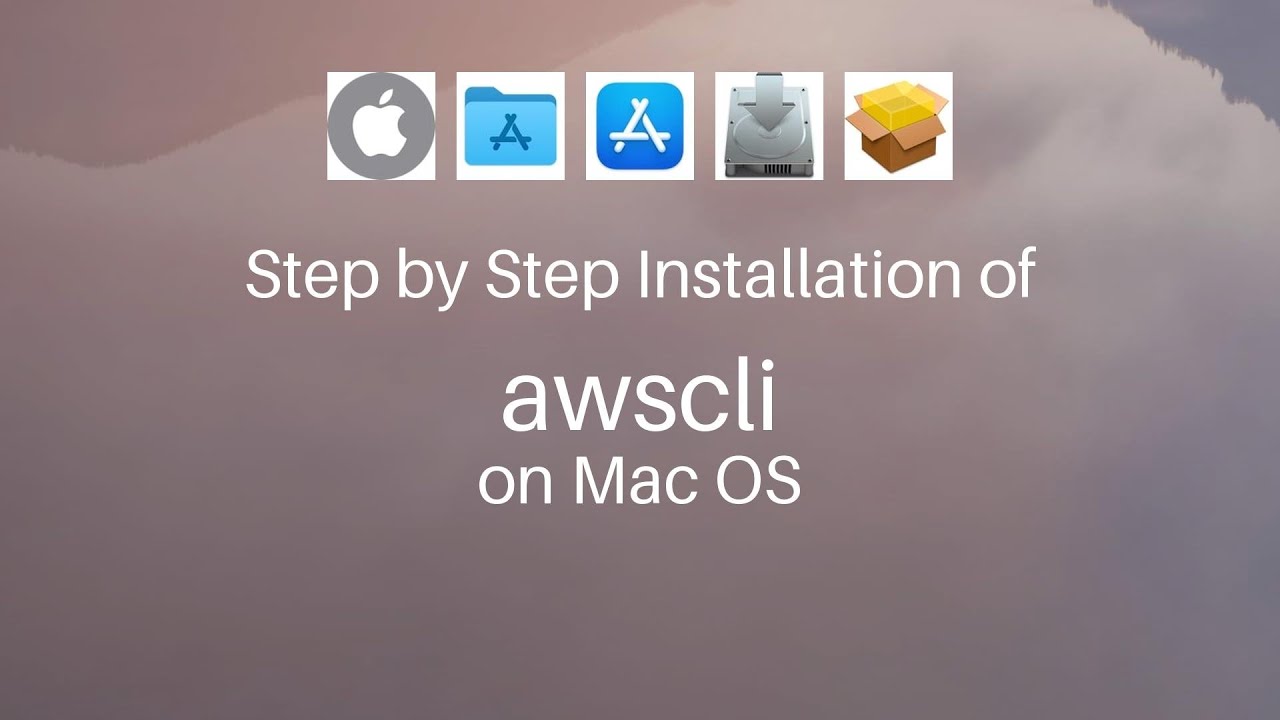Click the word 'on' in subtitle
Image resolution: width=1280 pixels, height=720 pixels.
(517, 487)
